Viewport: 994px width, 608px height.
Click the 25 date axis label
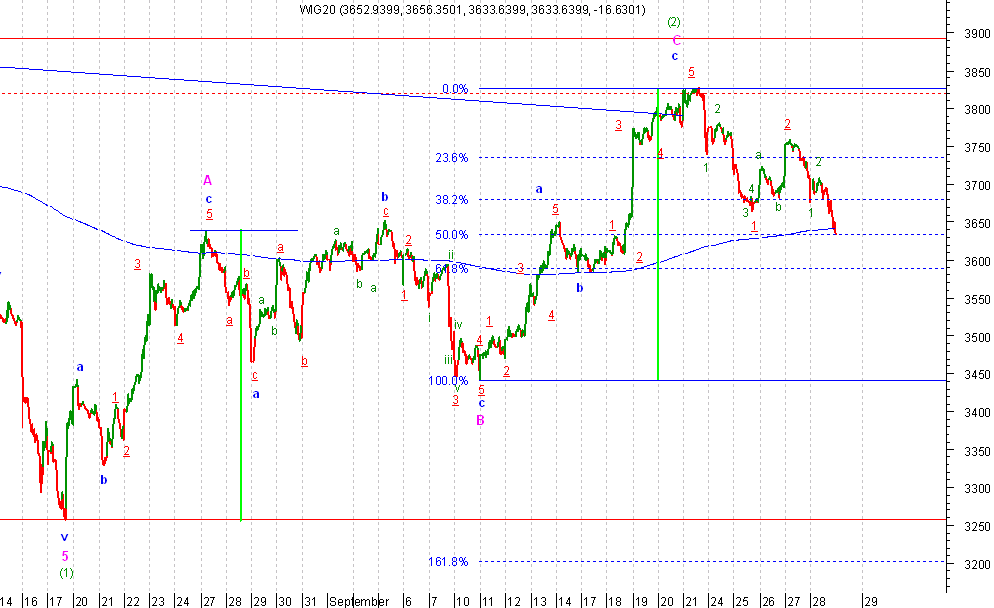pyautogui.click(x=742, y=601)
